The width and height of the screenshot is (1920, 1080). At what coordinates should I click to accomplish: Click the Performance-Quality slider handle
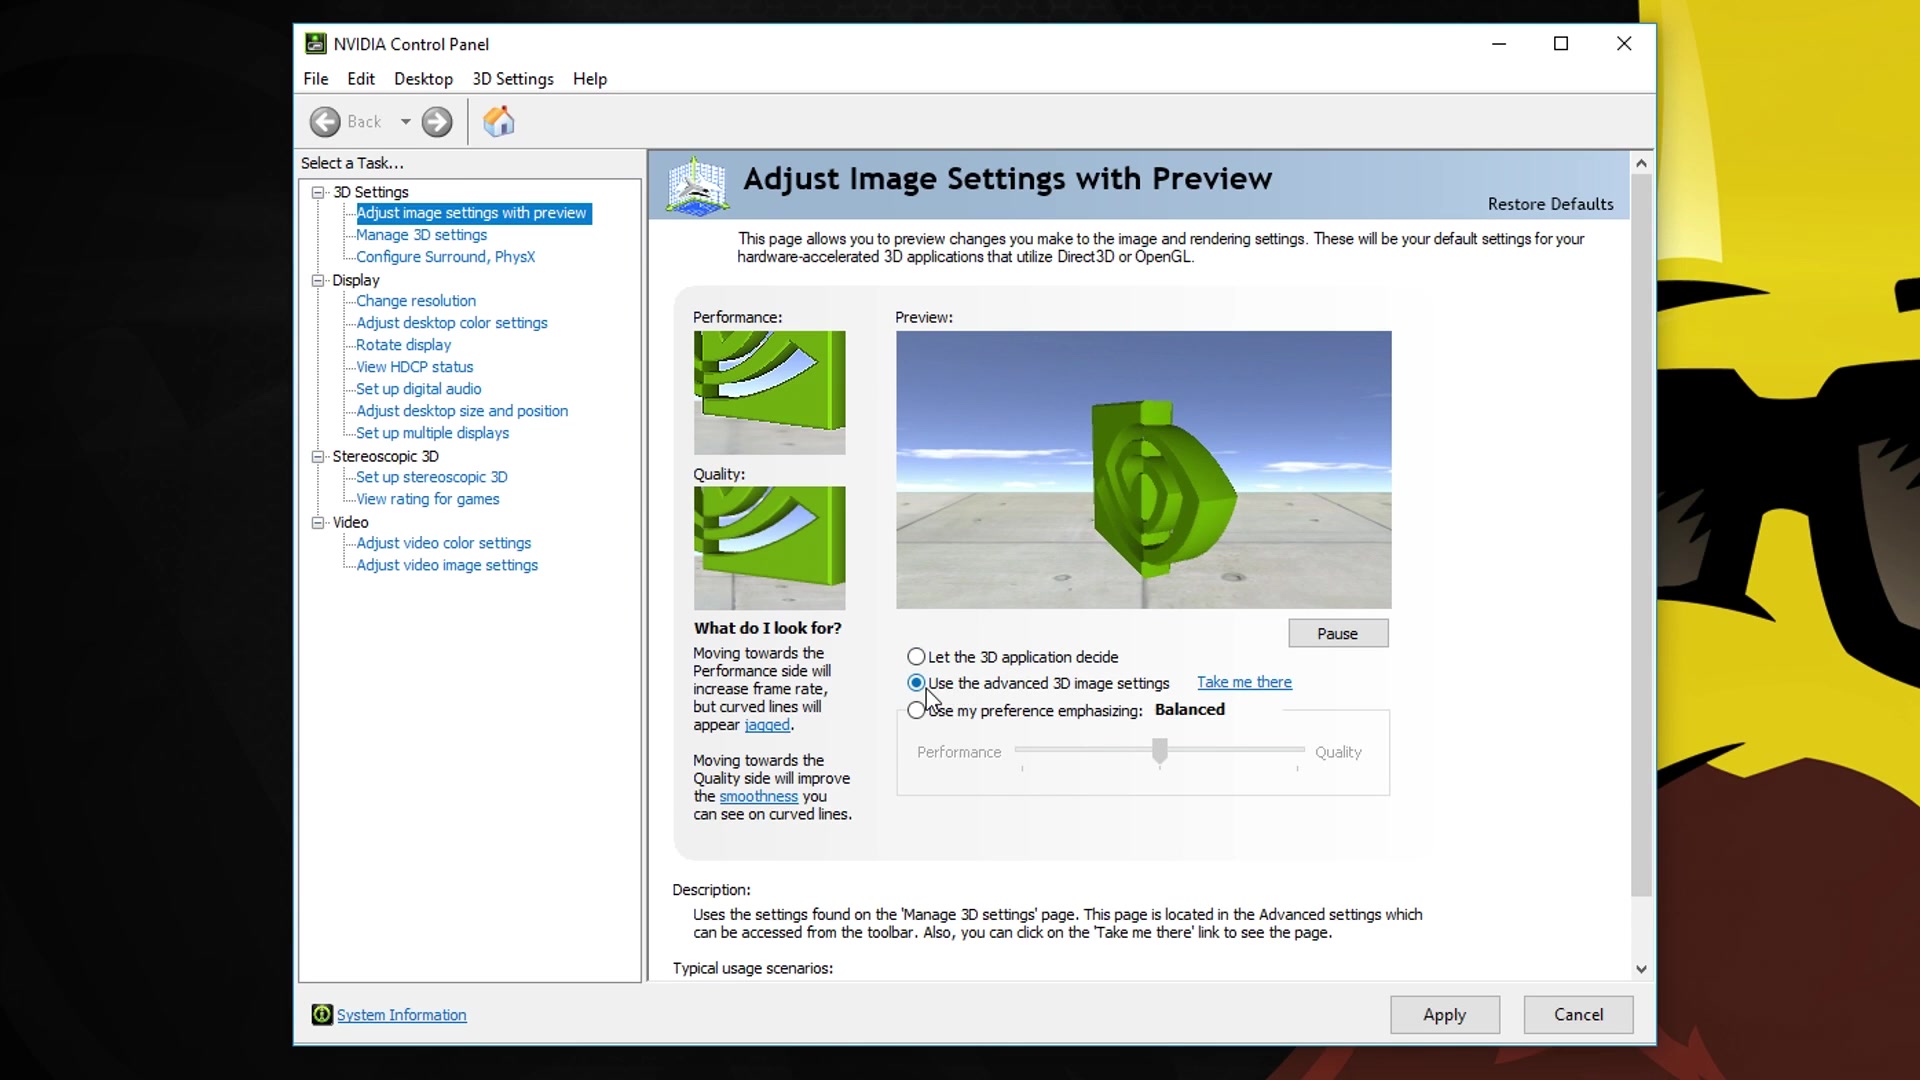(1160, 750)
